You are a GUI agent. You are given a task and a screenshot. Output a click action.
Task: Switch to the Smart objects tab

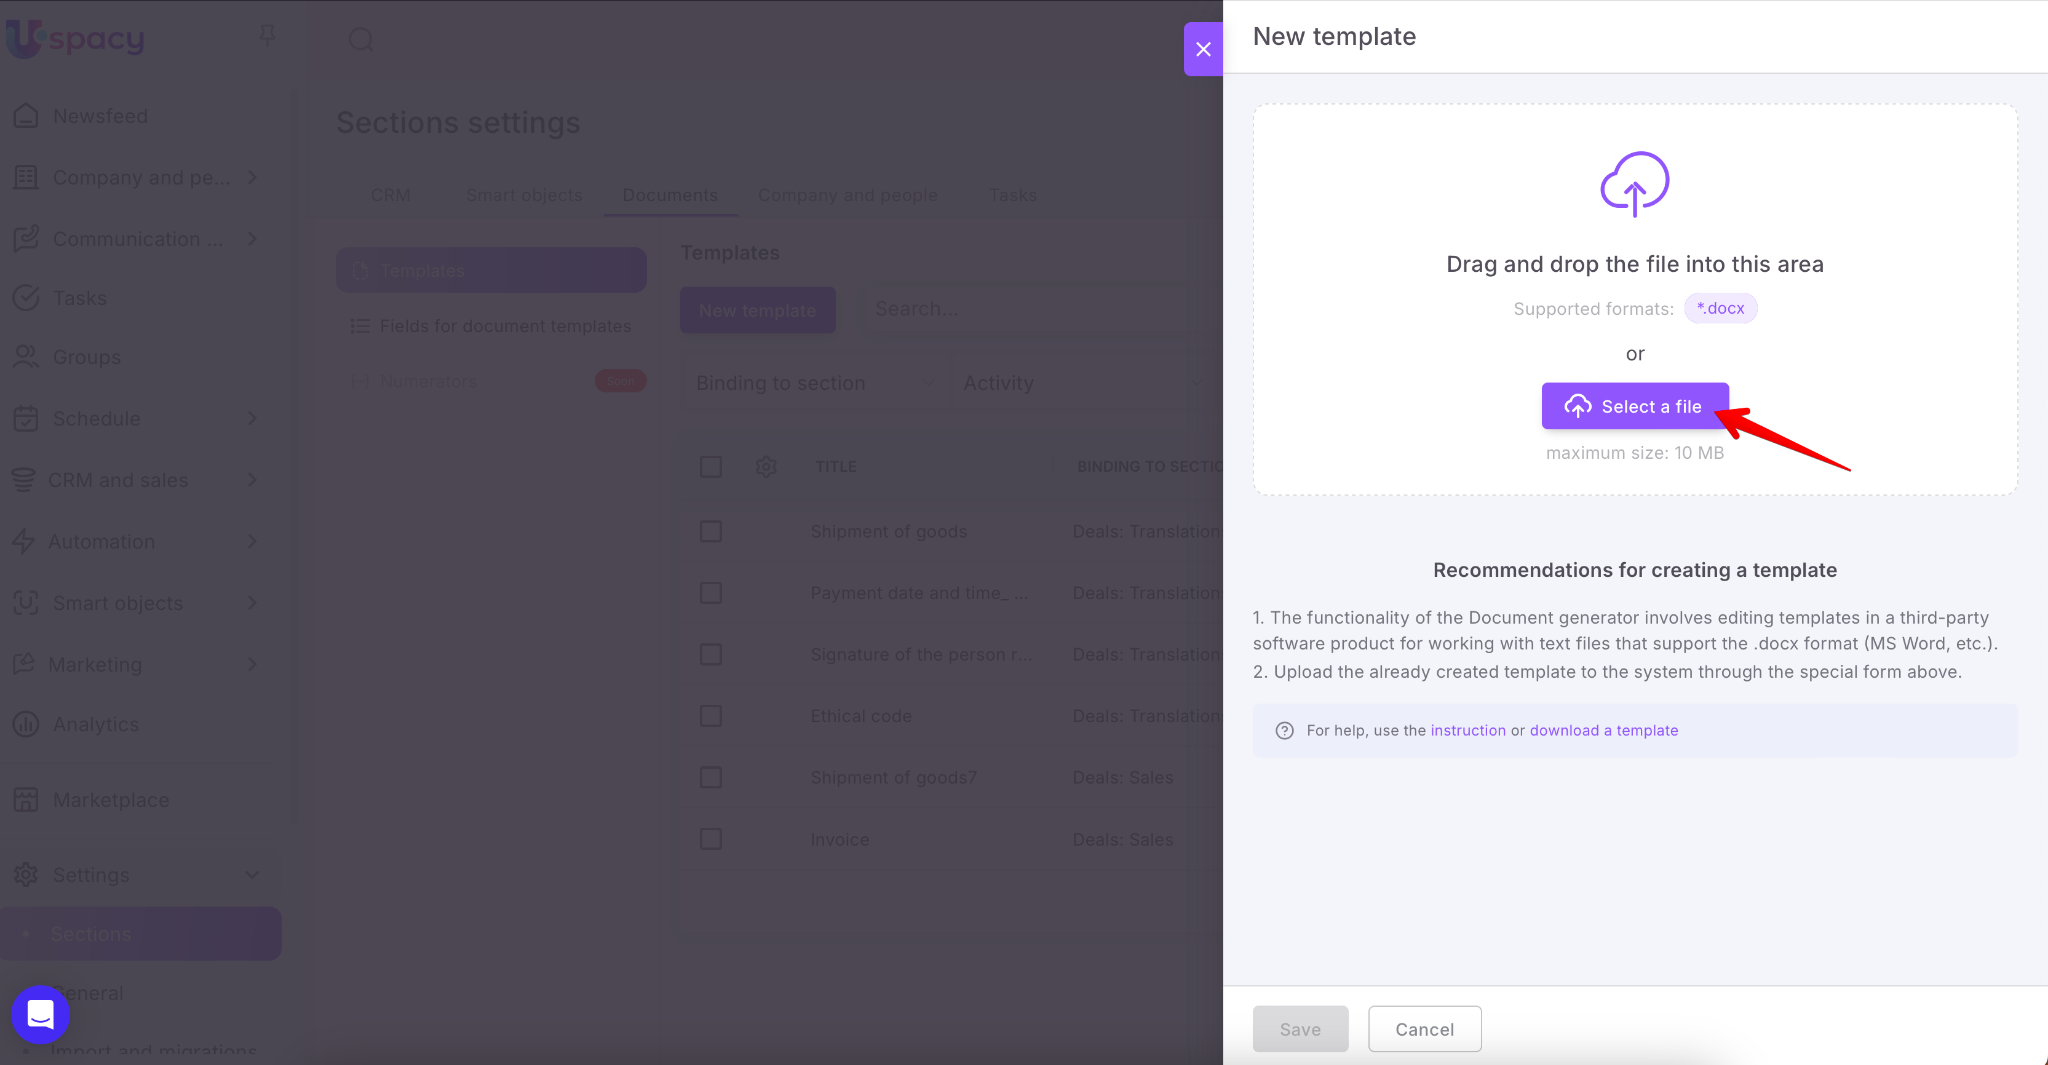coord(524,195)
